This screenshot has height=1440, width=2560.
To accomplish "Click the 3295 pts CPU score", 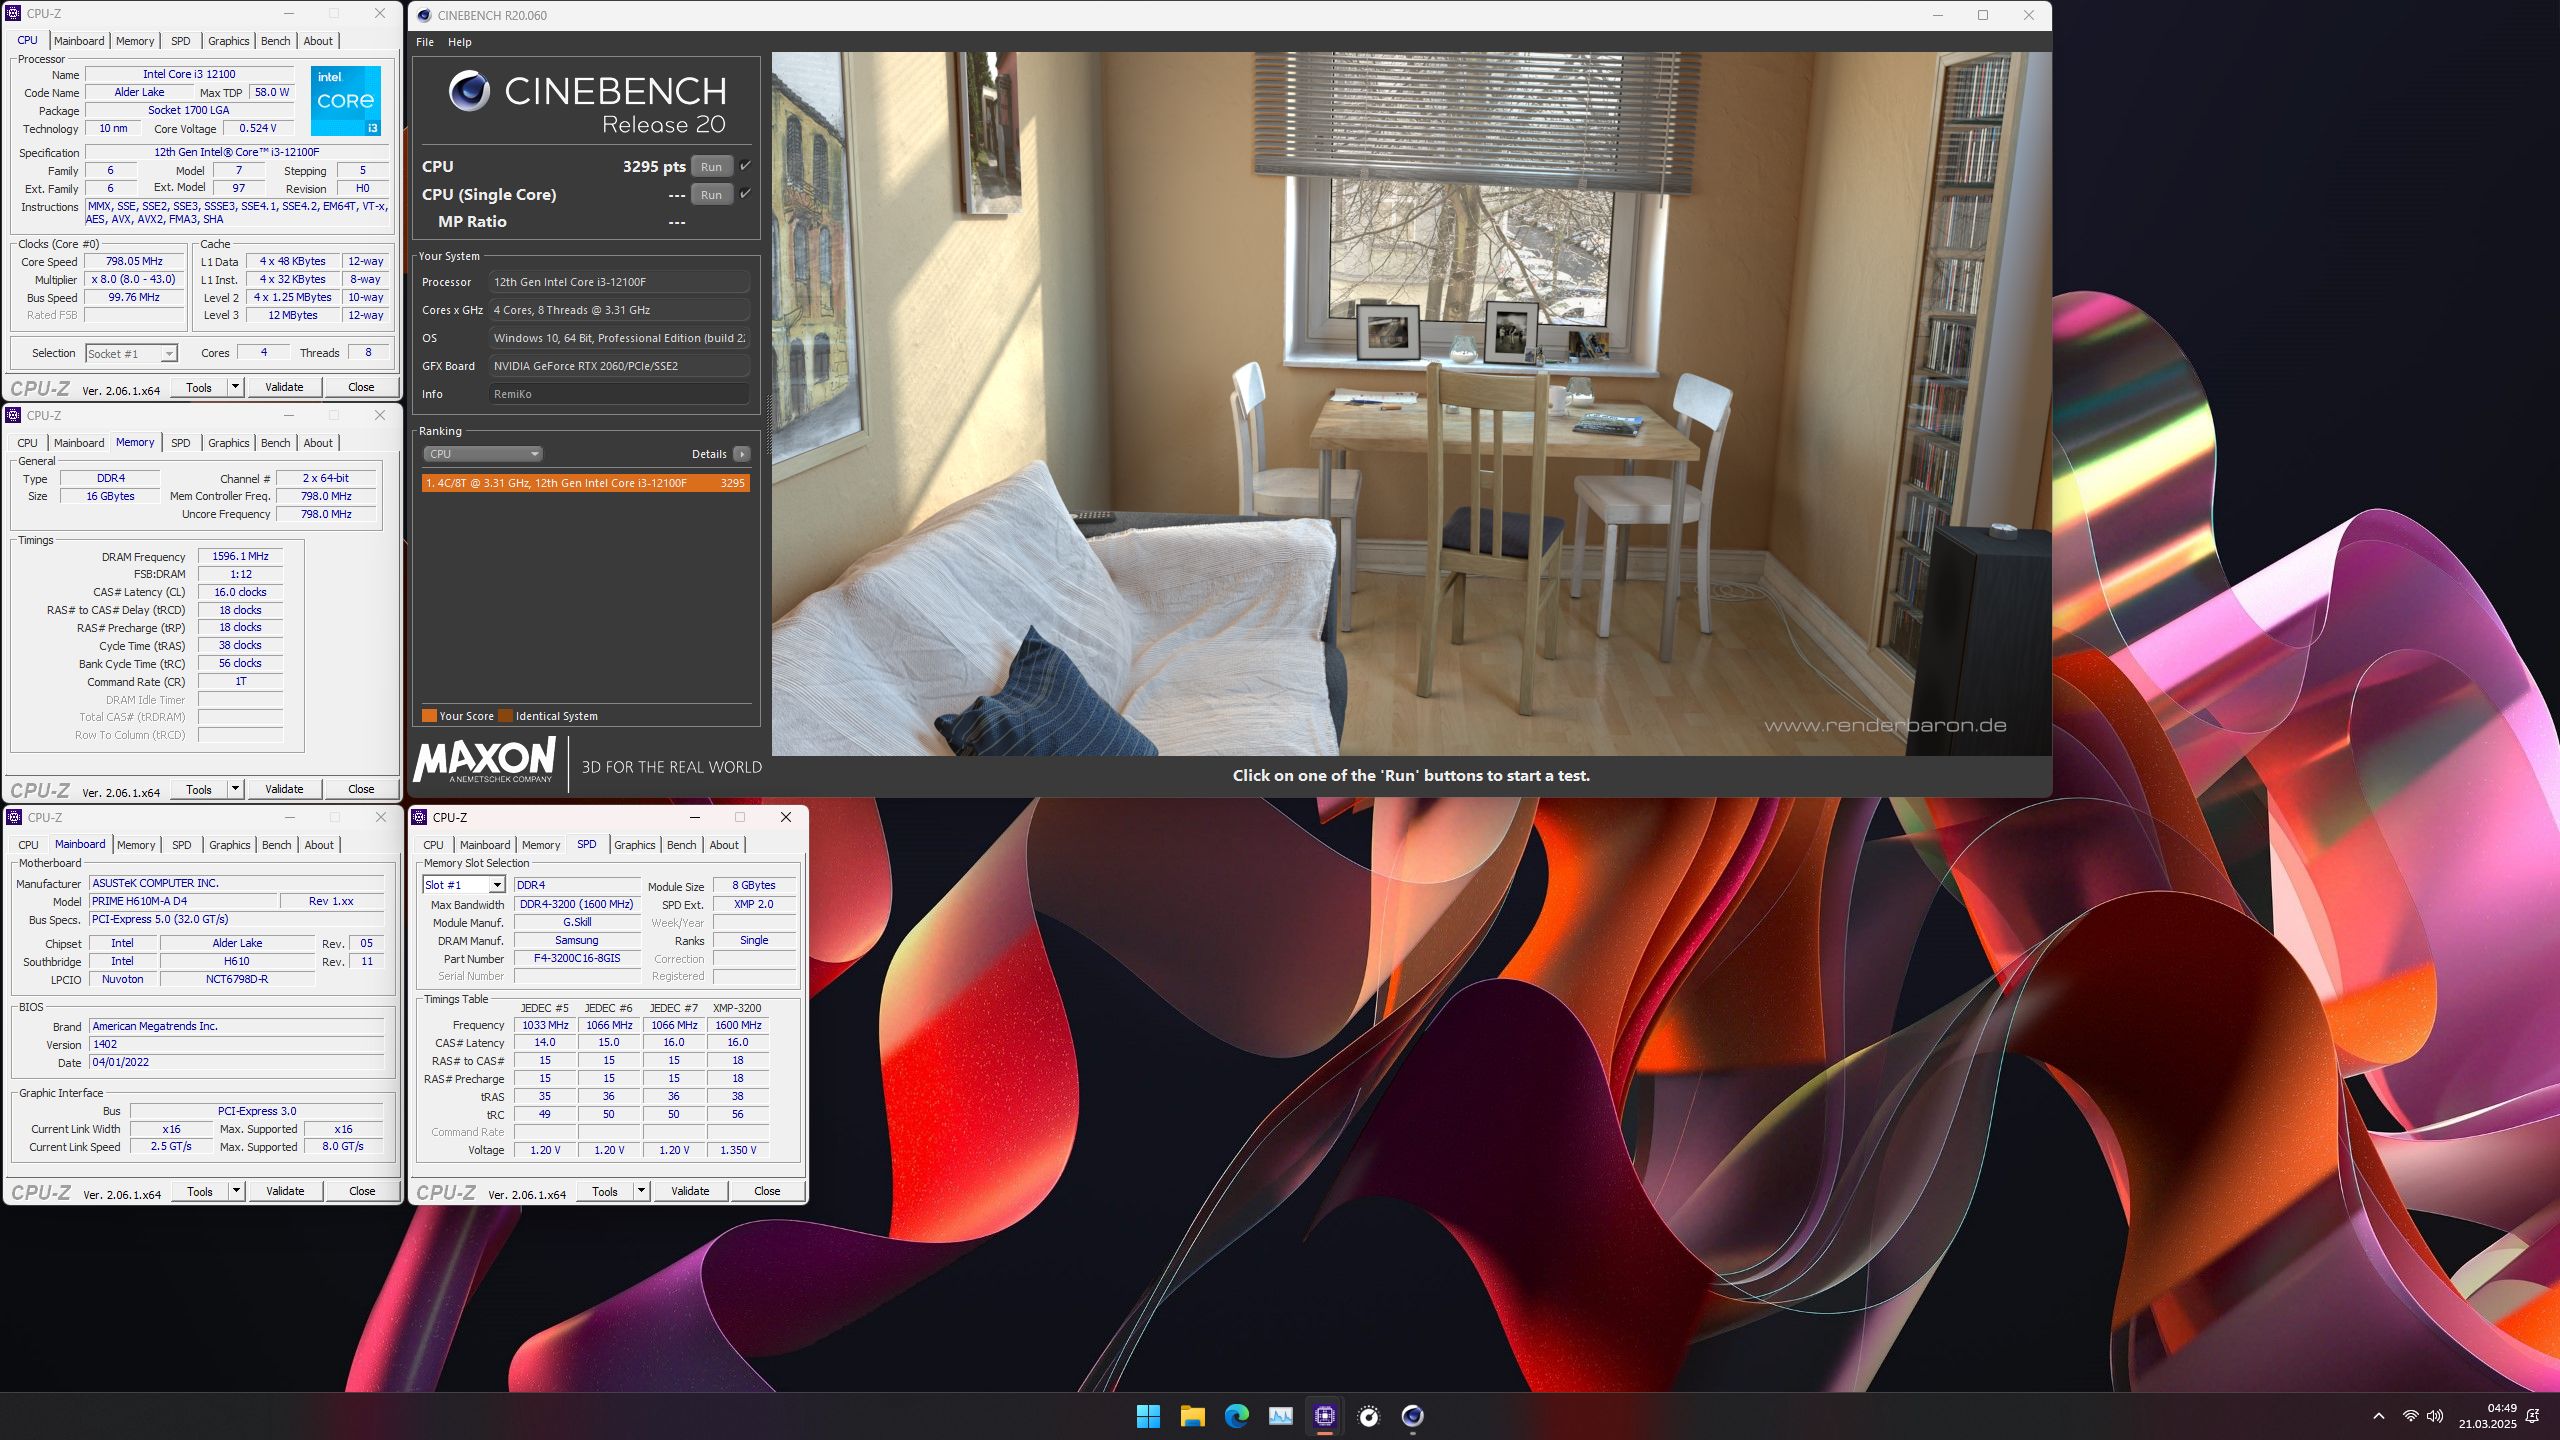I will [x=654, y=167].
